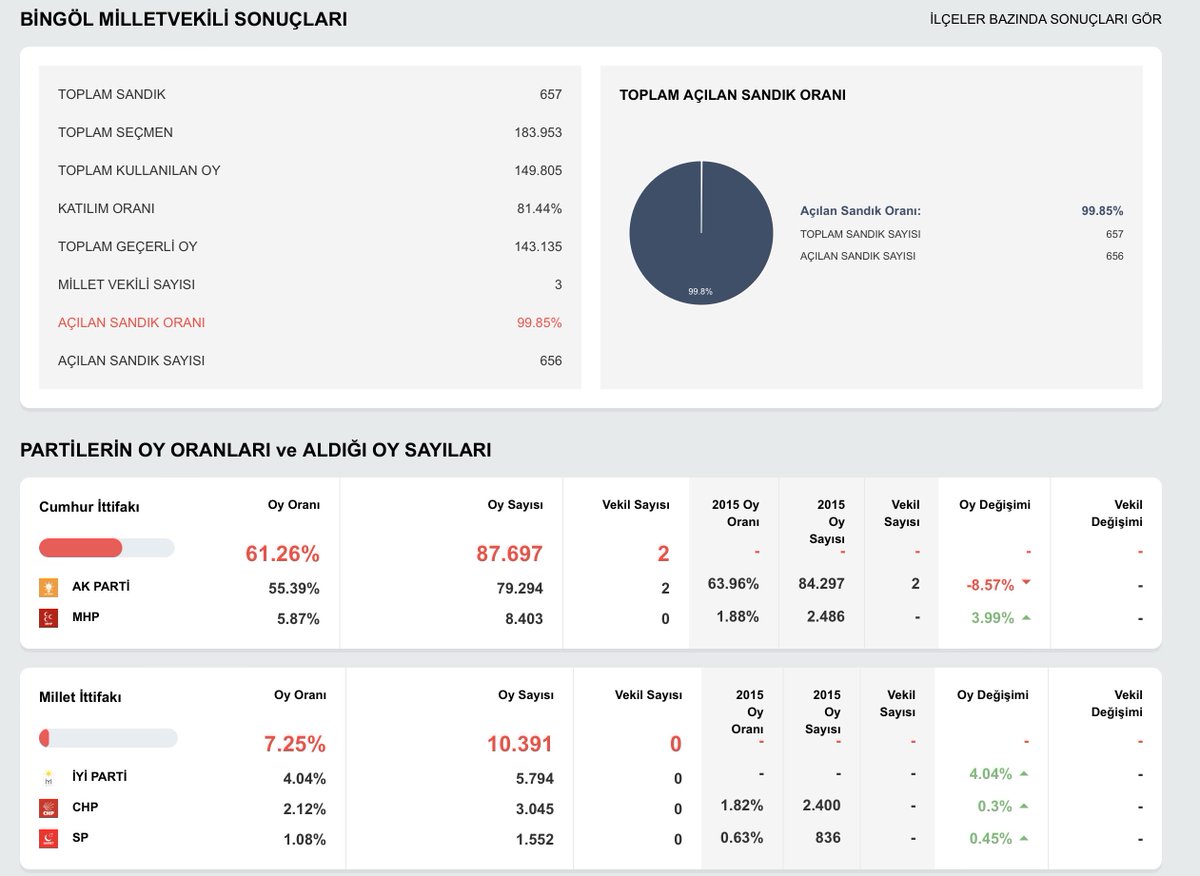
Task: Select the Cumhur İttifakı vote count 87.697
Action: [x=509, y=554]
